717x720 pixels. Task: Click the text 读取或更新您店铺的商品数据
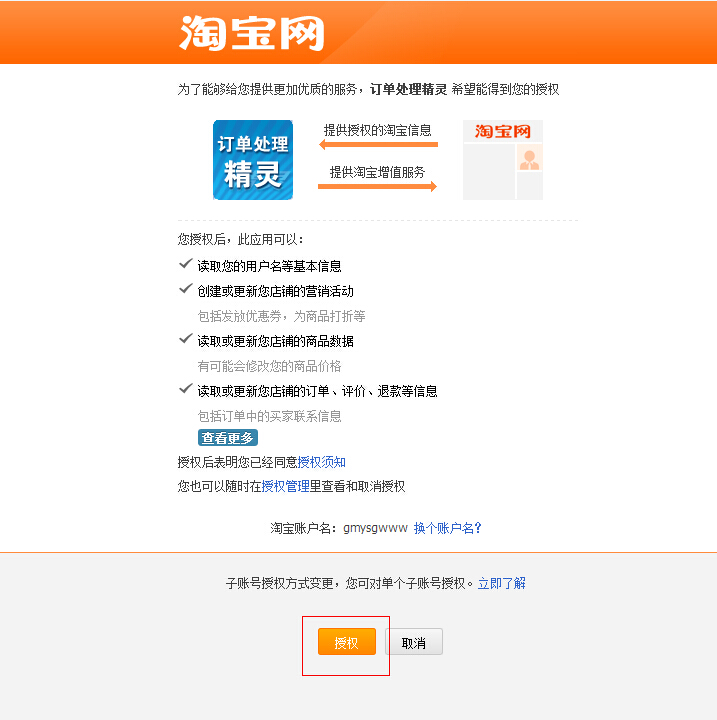click(276, 341)
